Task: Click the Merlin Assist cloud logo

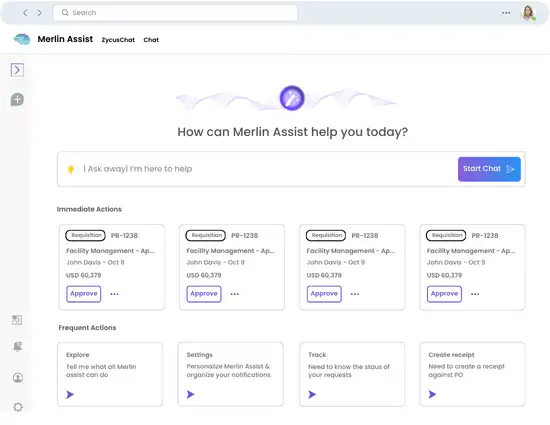Action: [x=22, y=39]
